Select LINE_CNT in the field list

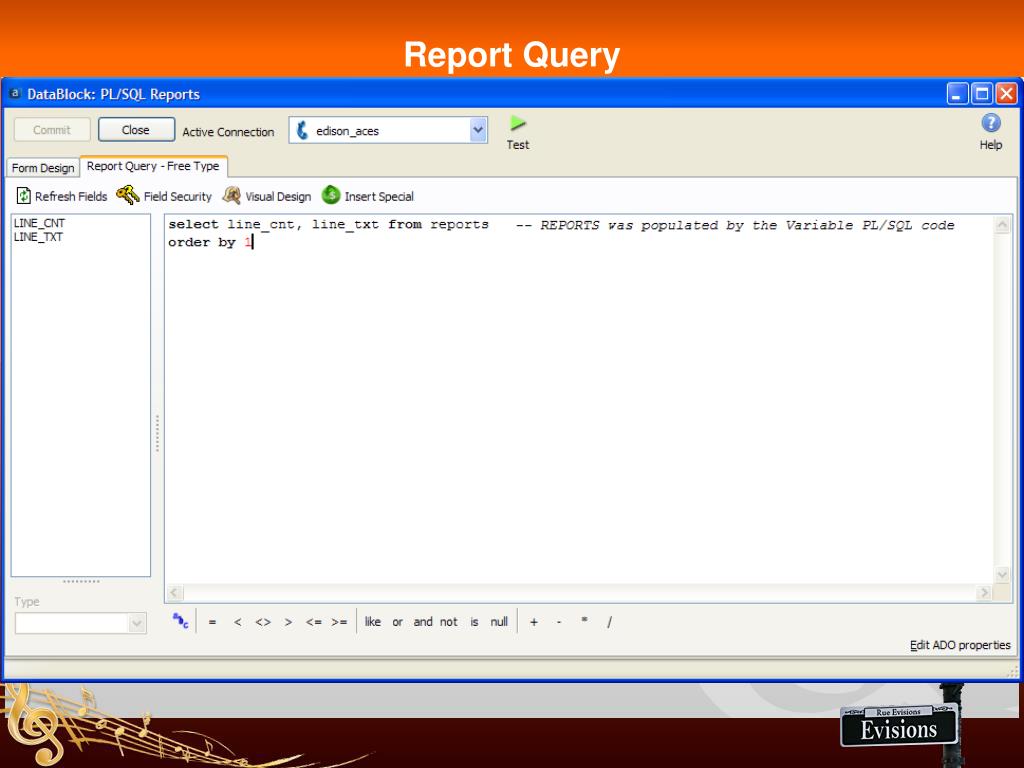tap(39, 223)
